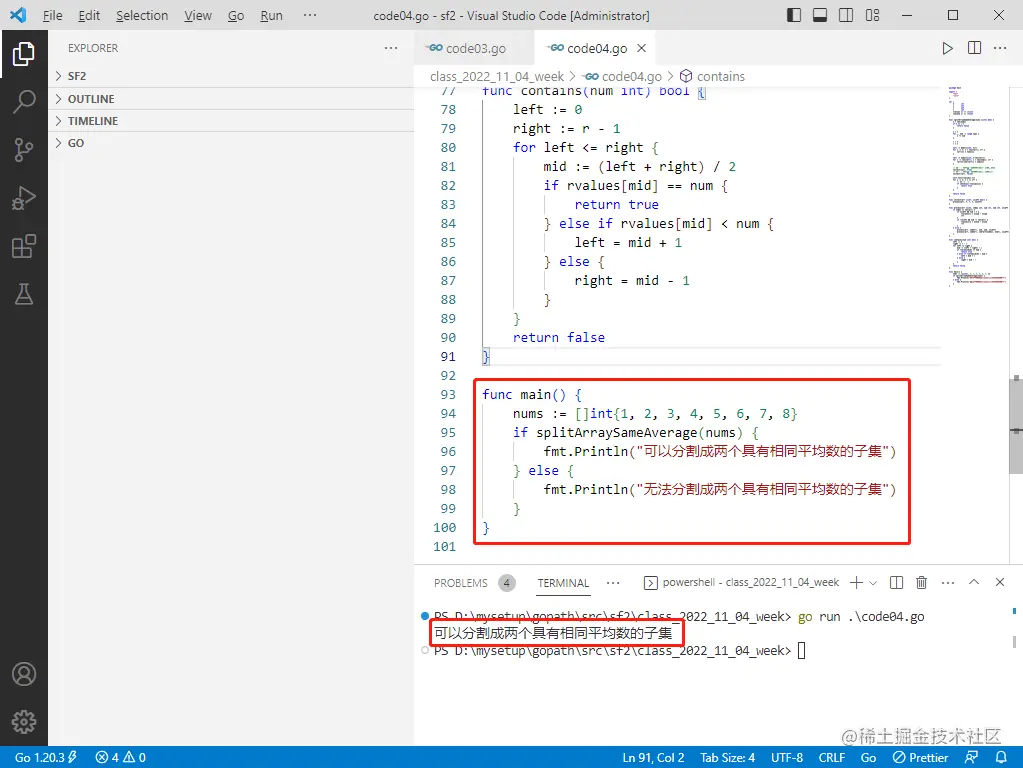Open editor More Actions menu
Viewport: 1023px width, 768px height.
(x=1000, y=48)
